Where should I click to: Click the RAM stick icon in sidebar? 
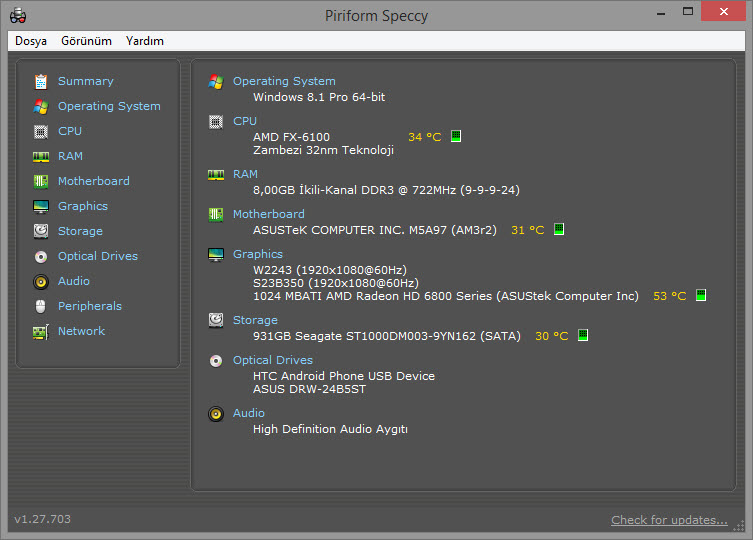41,157
